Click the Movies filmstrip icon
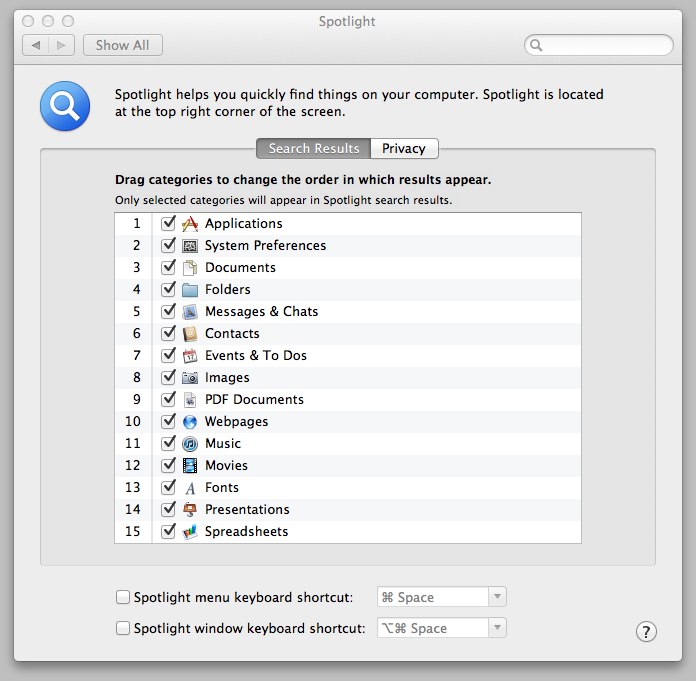Image resolution: width=696 pixels, height=681 pixels. pyautogui.click(x=190, y=466)
